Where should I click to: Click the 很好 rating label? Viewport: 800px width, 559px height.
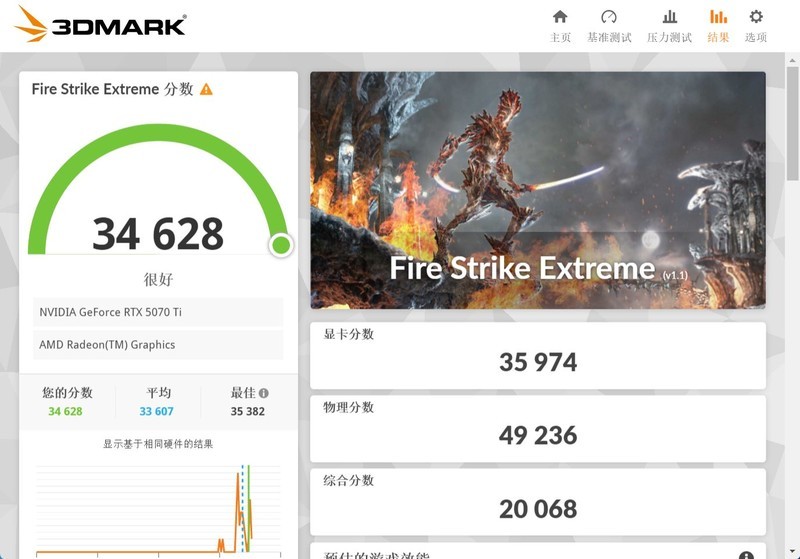pyautogui.click(x=158, y=280)
